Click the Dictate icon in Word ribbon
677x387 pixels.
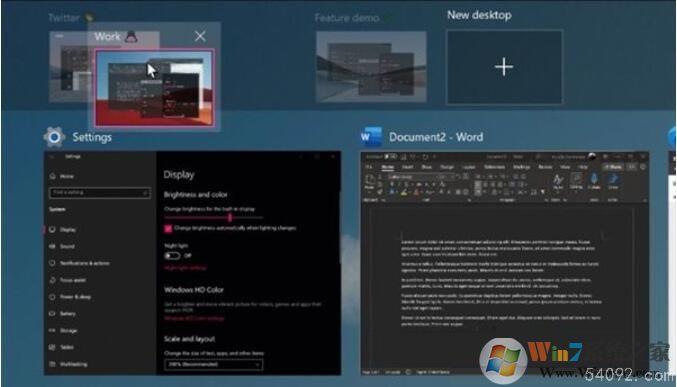coord(594,181)
